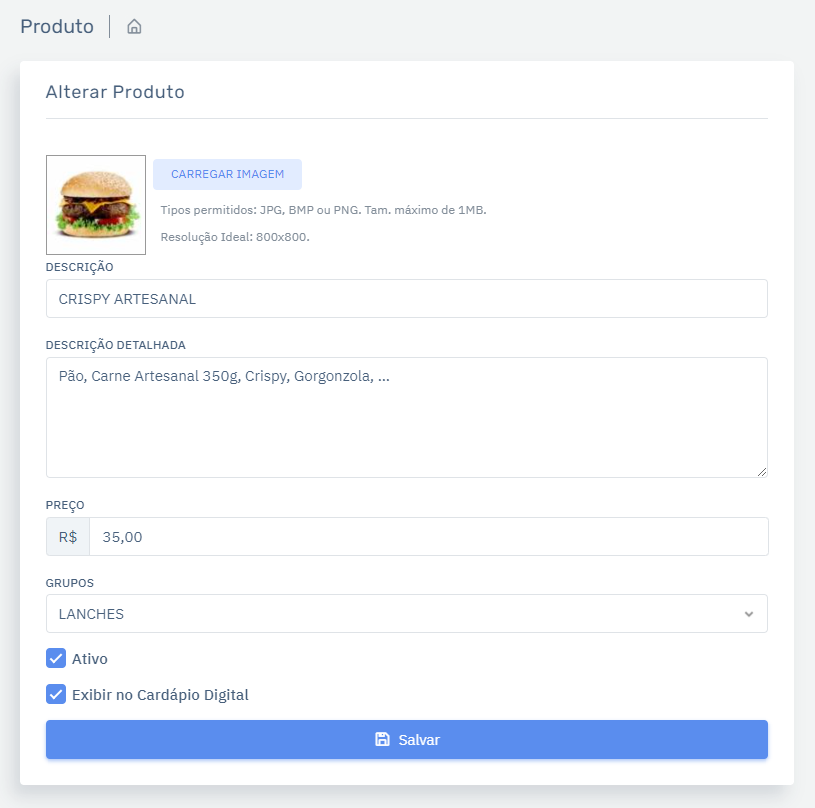
Task: Focus the Descrição field with CRISPY ARTESANAL
Action: click(x=406, y=299)
